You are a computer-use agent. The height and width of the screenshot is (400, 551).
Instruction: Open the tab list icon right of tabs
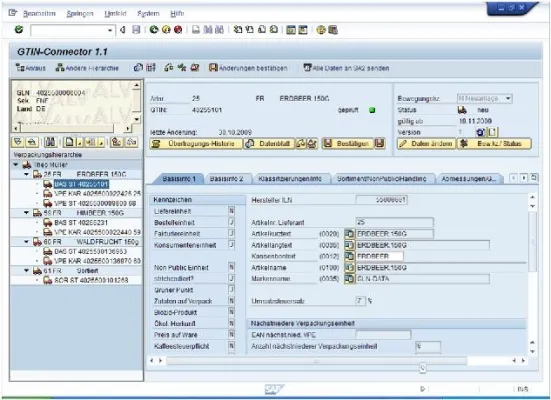point(534,178)
